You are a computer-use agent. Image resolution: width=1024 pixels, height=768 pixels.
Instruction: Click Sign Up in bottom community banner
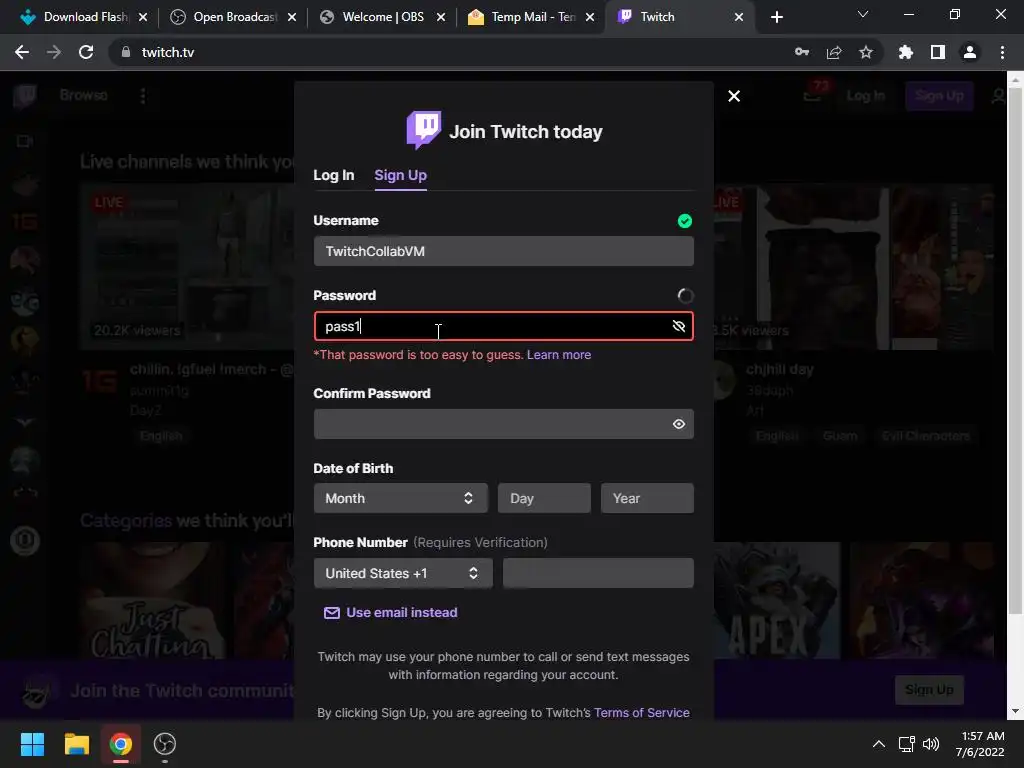(x=929, y=690)
